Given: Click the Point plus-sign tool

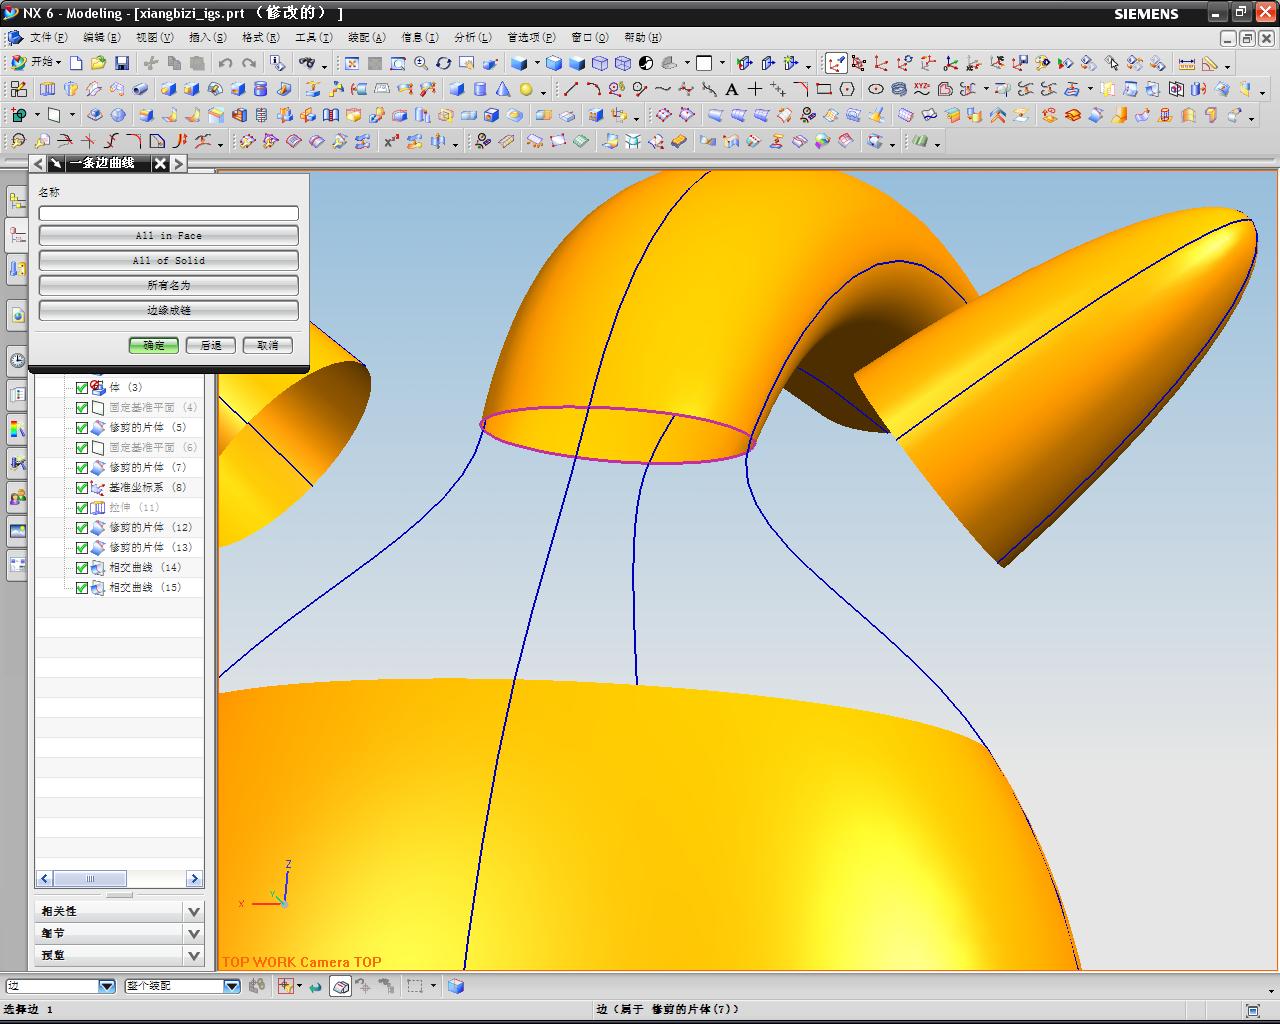Looking at the screenshot, I should click(755, 89).
